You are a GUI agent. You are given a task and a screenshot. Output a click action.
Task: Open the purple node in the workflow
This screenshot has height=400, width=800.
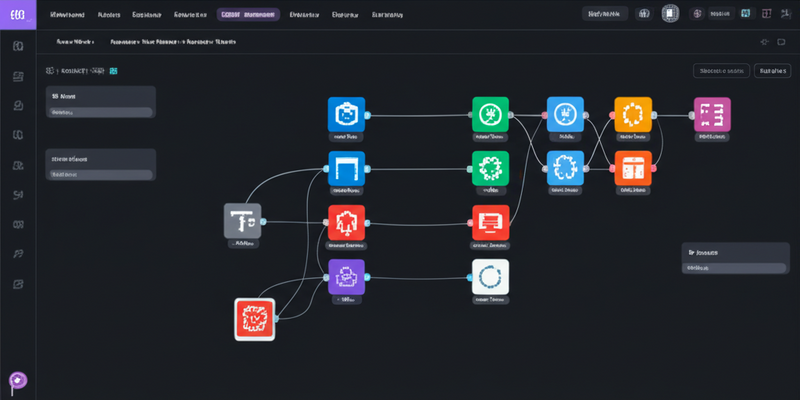(346, 276)
